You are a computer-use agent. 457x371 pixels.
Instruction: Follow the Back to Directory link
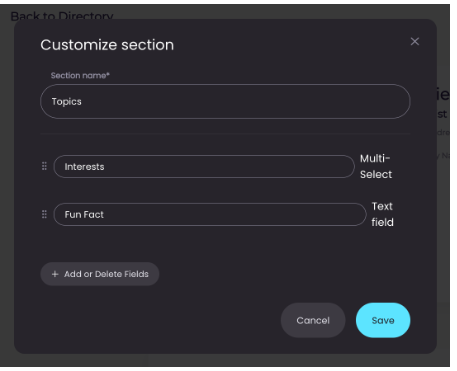pos(62,15)
